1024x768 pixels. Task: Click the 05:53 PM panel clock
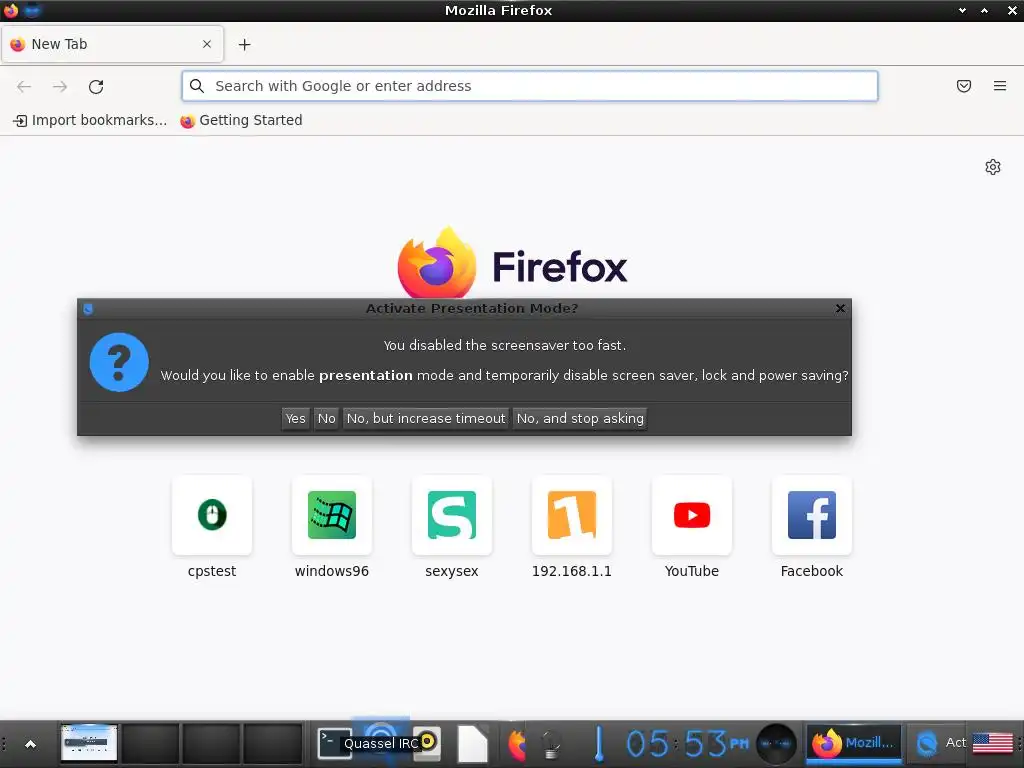[x=687, y=744]
